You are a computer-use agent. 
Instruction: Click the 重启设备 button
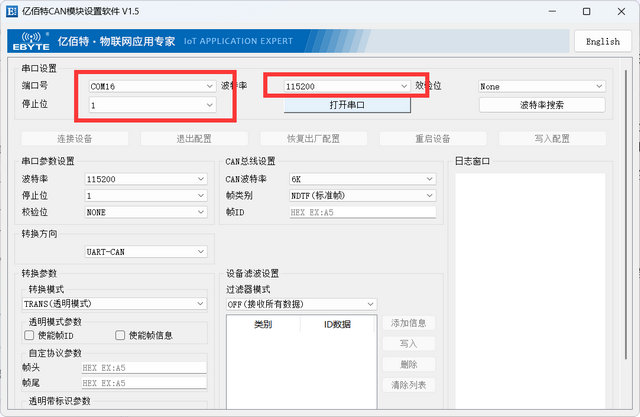coord(433,139)
